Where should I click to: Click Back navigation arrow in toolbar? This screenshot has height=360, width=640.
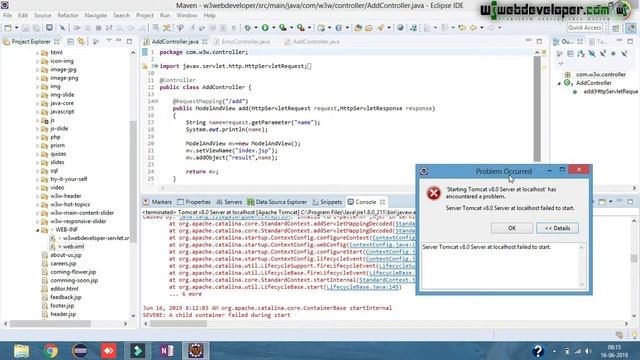point(473,28)
